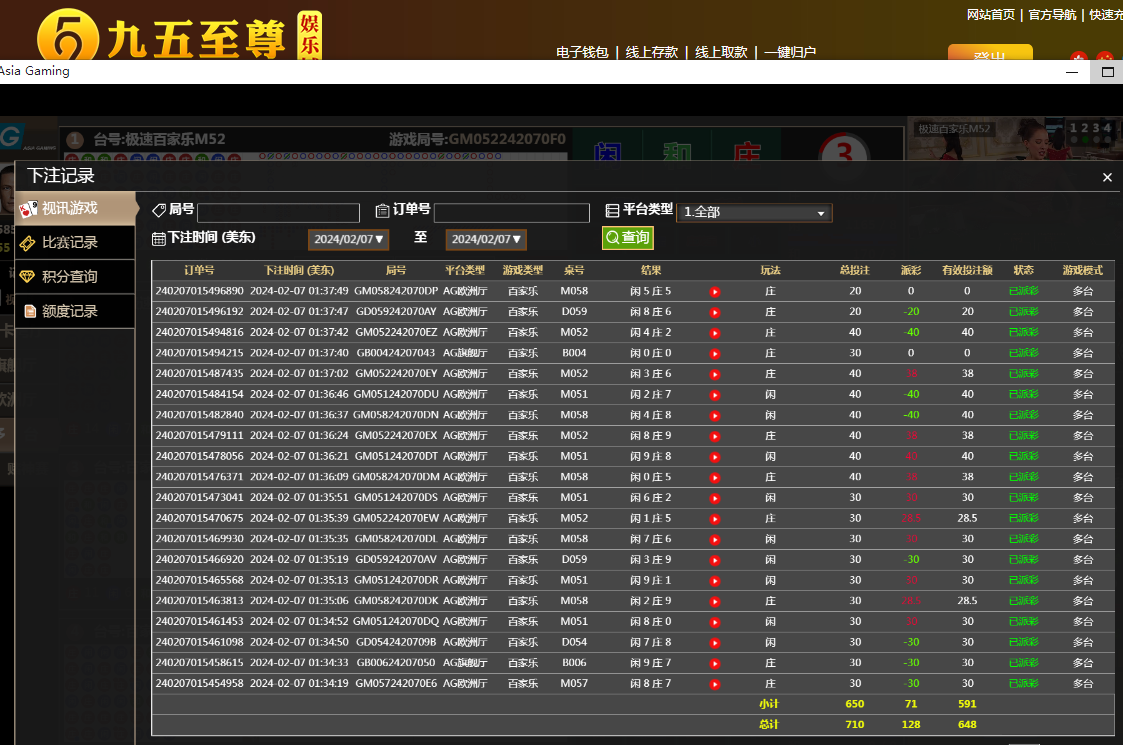Screen dimensions: 1123x745
Task: Expand the end date picker after 至
Action: 486,240
